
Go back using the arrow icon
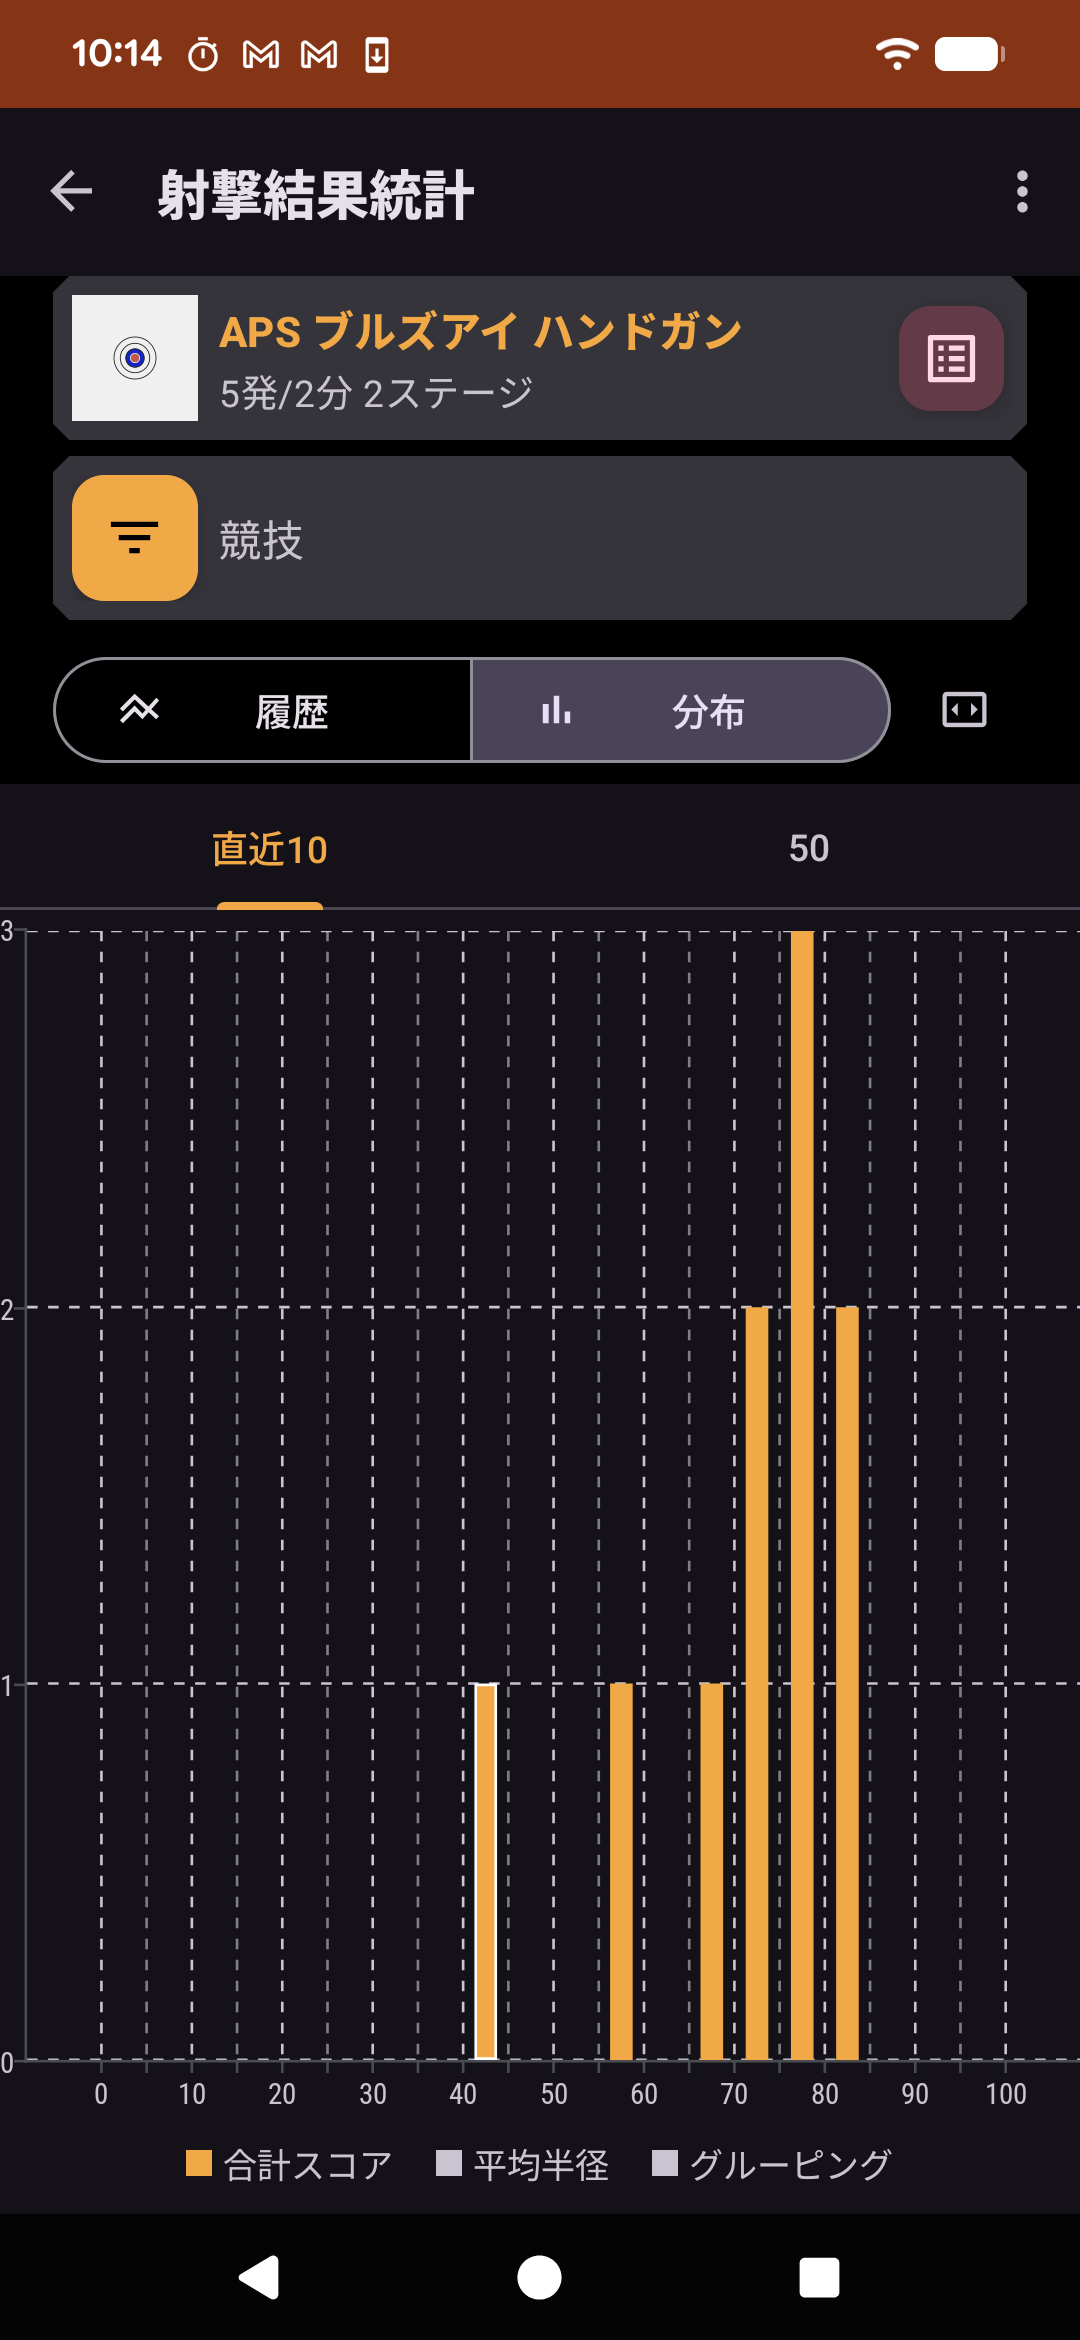click(x=71, y=191)
